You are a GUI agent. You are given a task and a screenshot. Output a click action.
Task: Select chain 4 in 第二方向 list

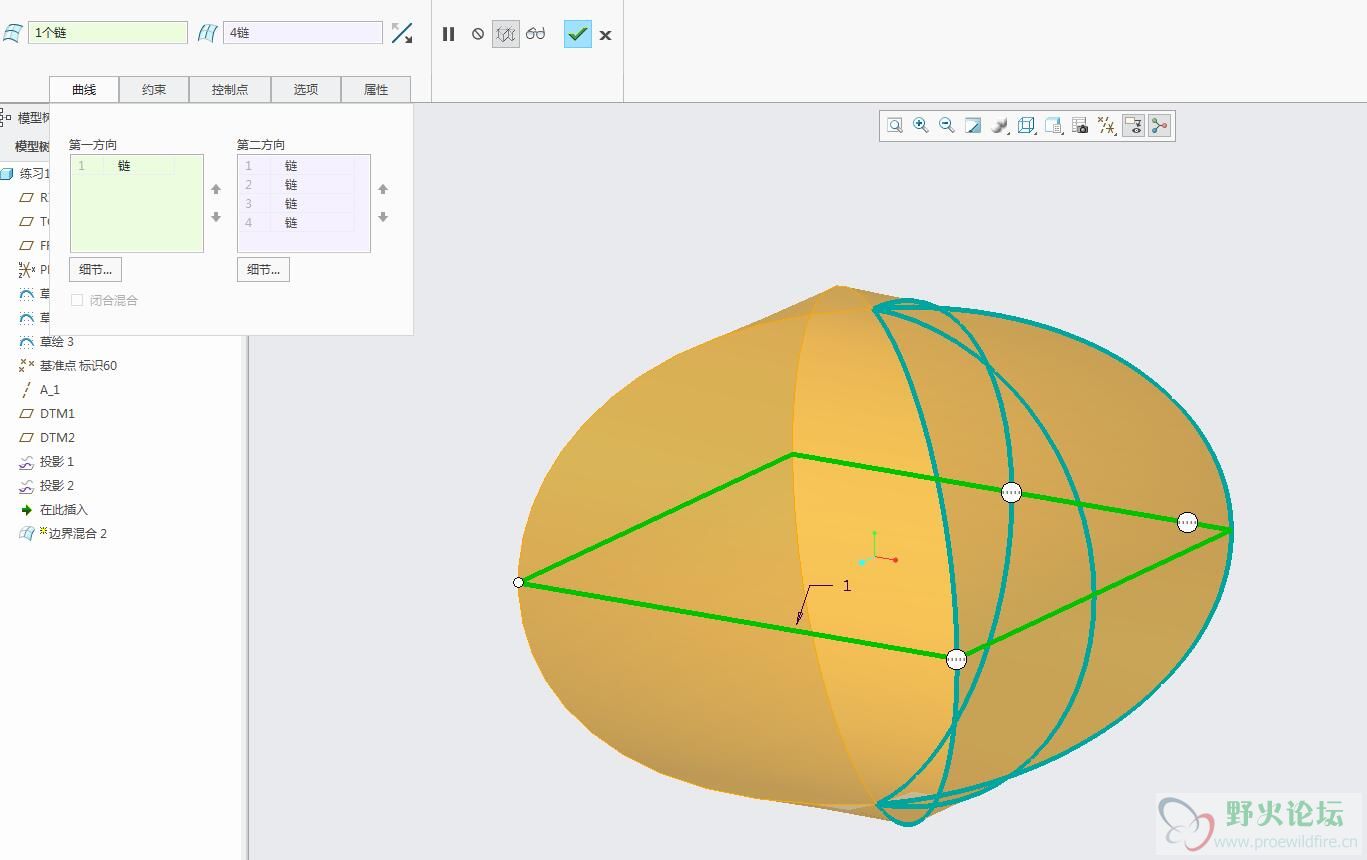(297, 223)
